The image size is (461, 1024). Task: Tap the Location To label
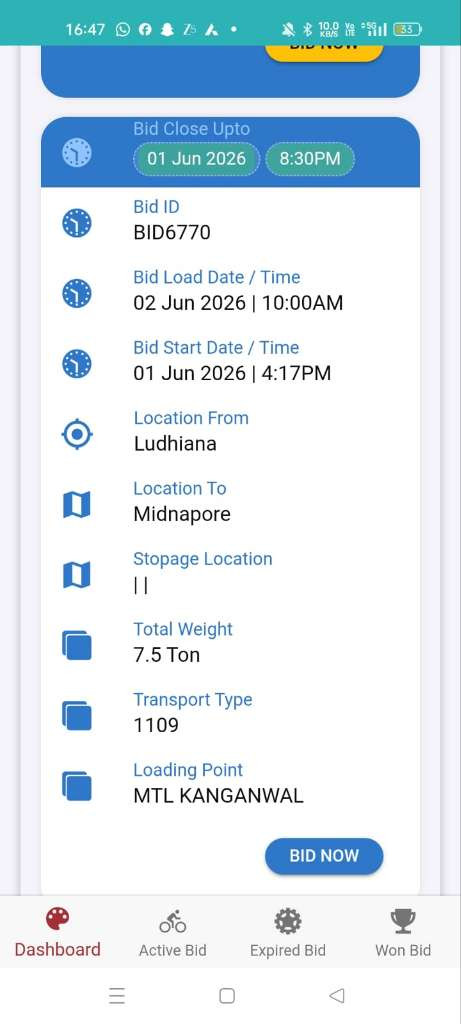(180, 488)
